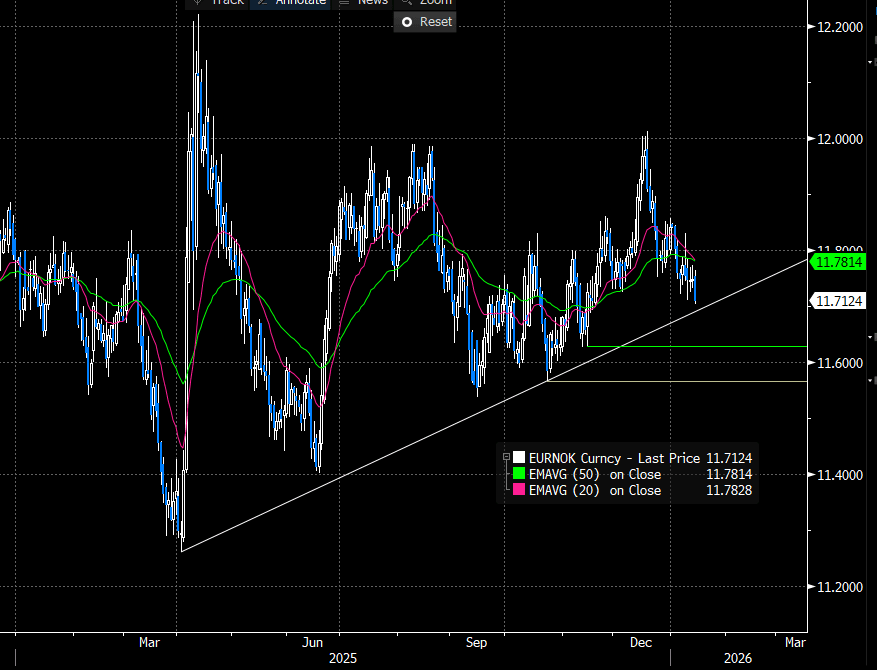The image size is (877, 670).
Task: Click the Dec month label on time axis
Action: pyautogui.click(x=641, y=641)
